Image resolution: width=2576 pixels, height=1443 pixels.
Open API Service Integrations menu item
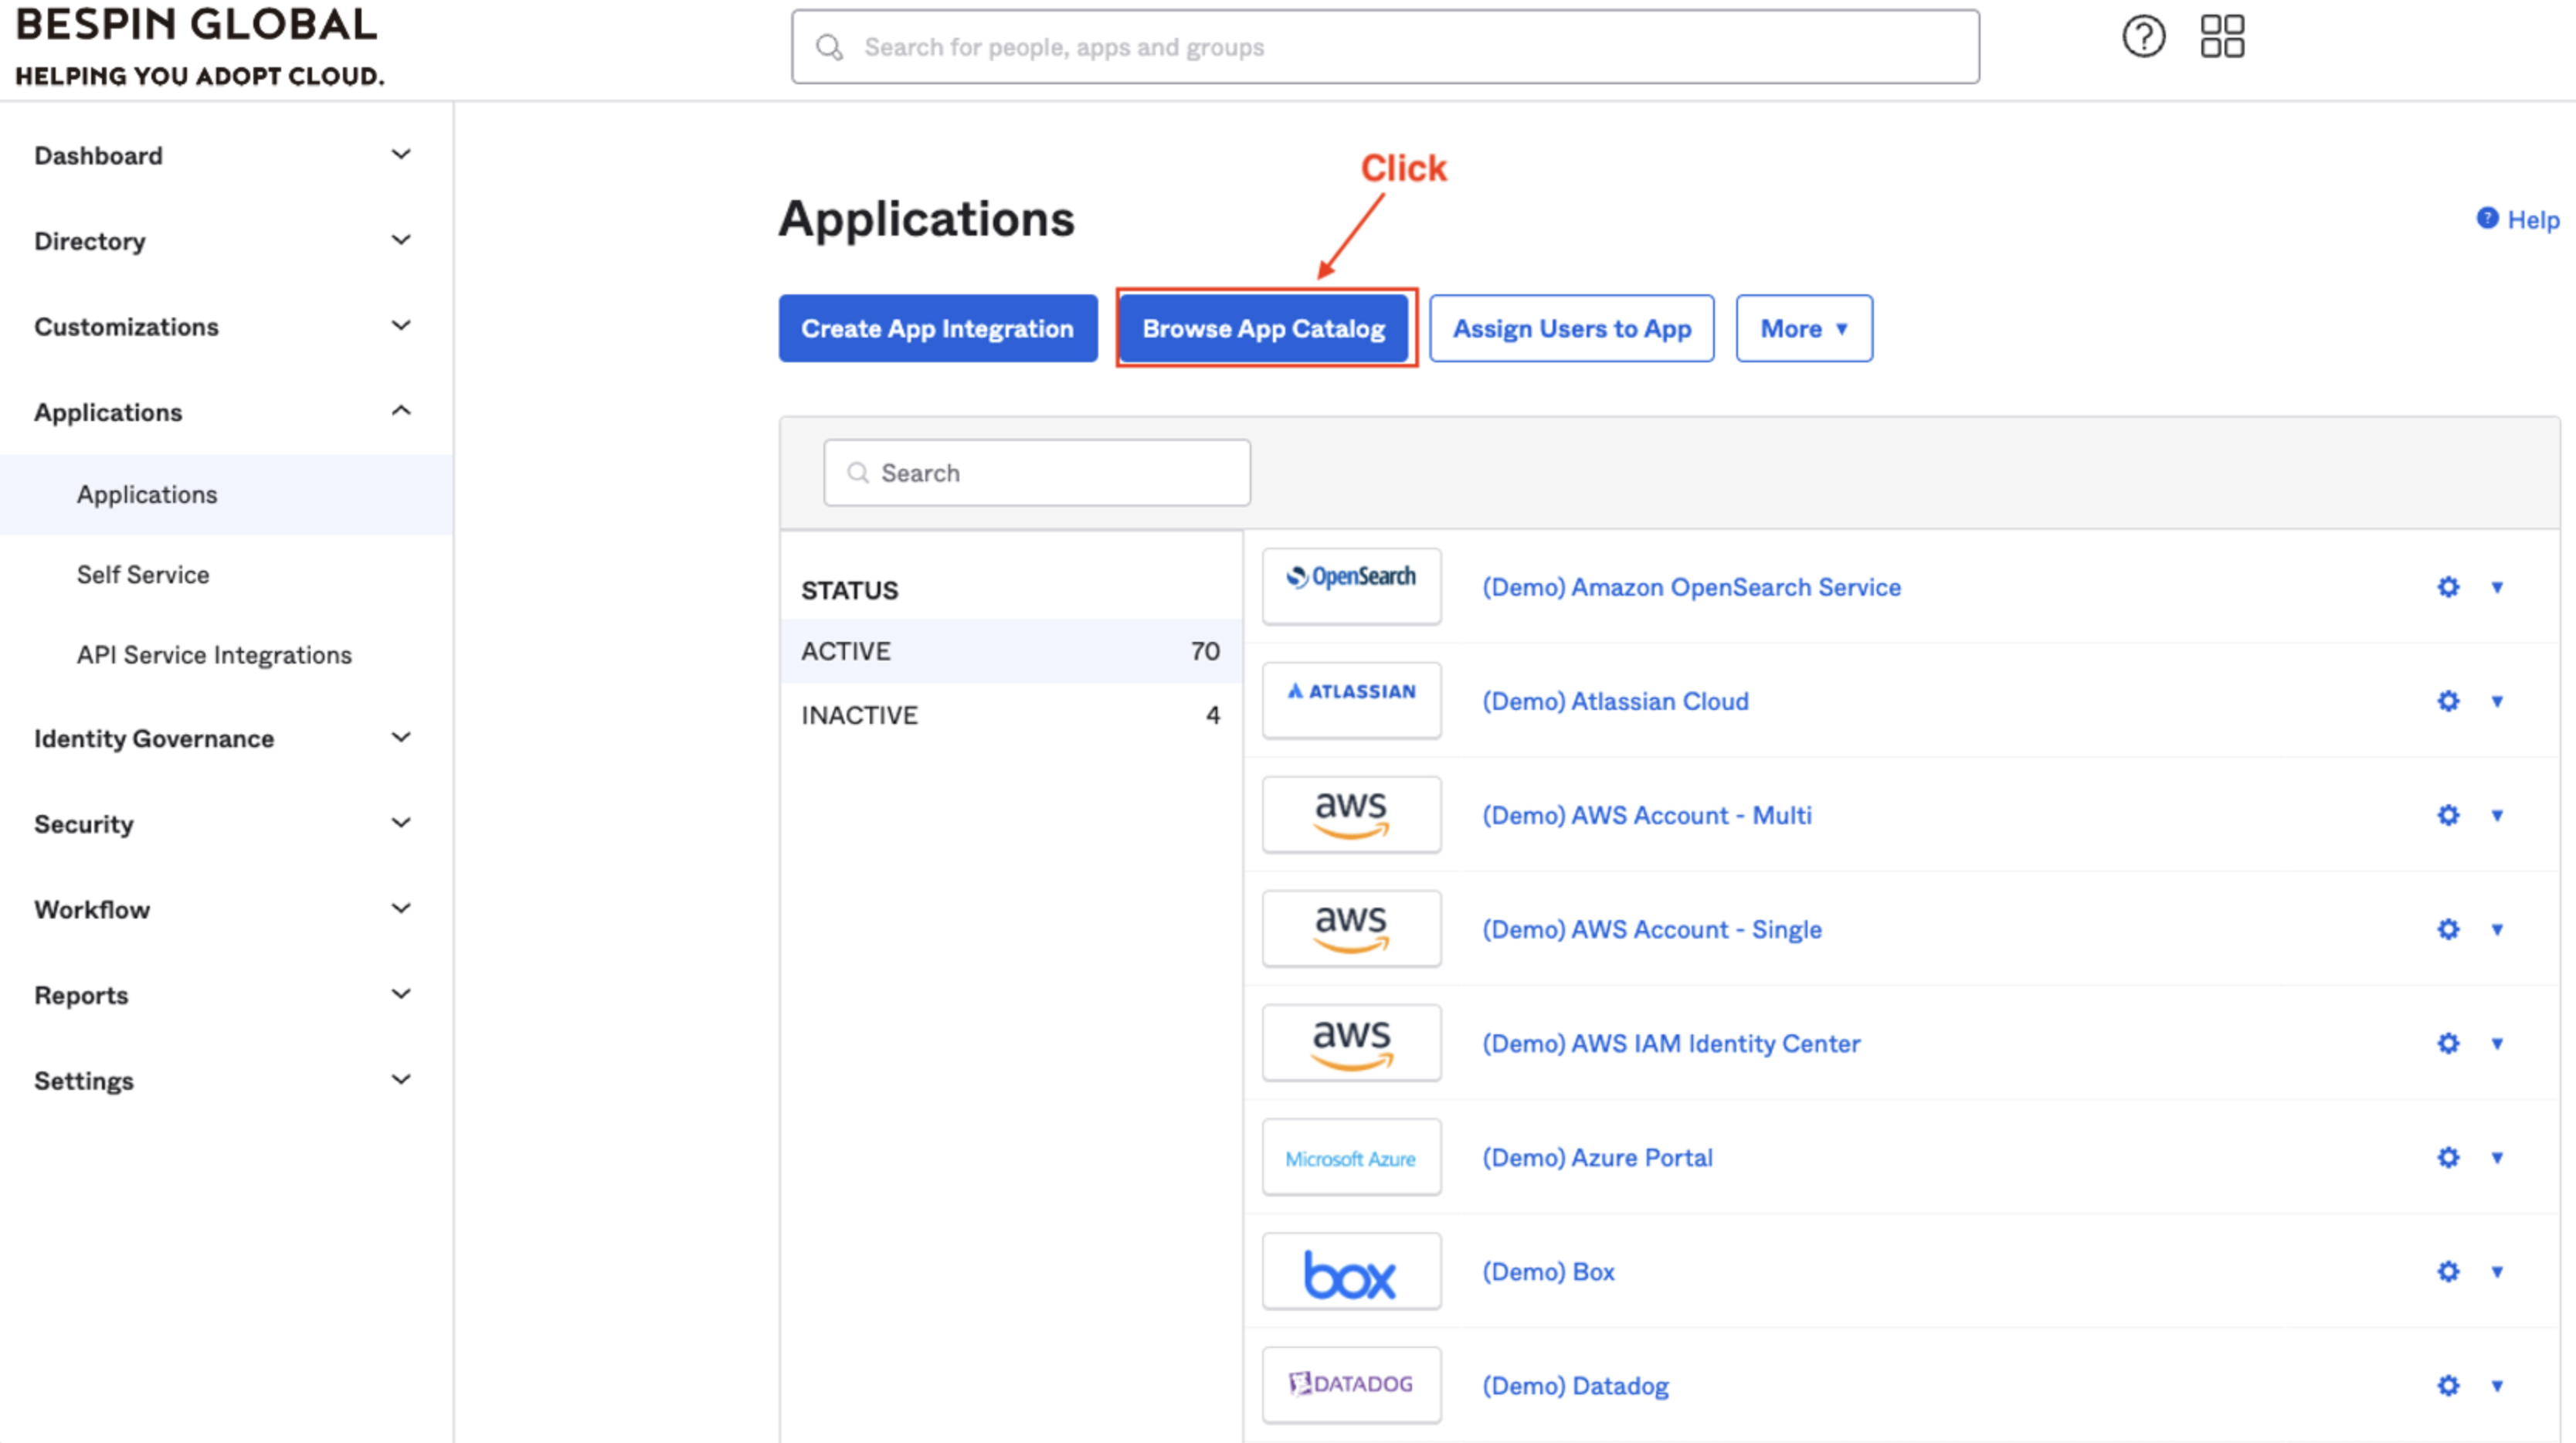pyautogui.click(x=214, y=655)
